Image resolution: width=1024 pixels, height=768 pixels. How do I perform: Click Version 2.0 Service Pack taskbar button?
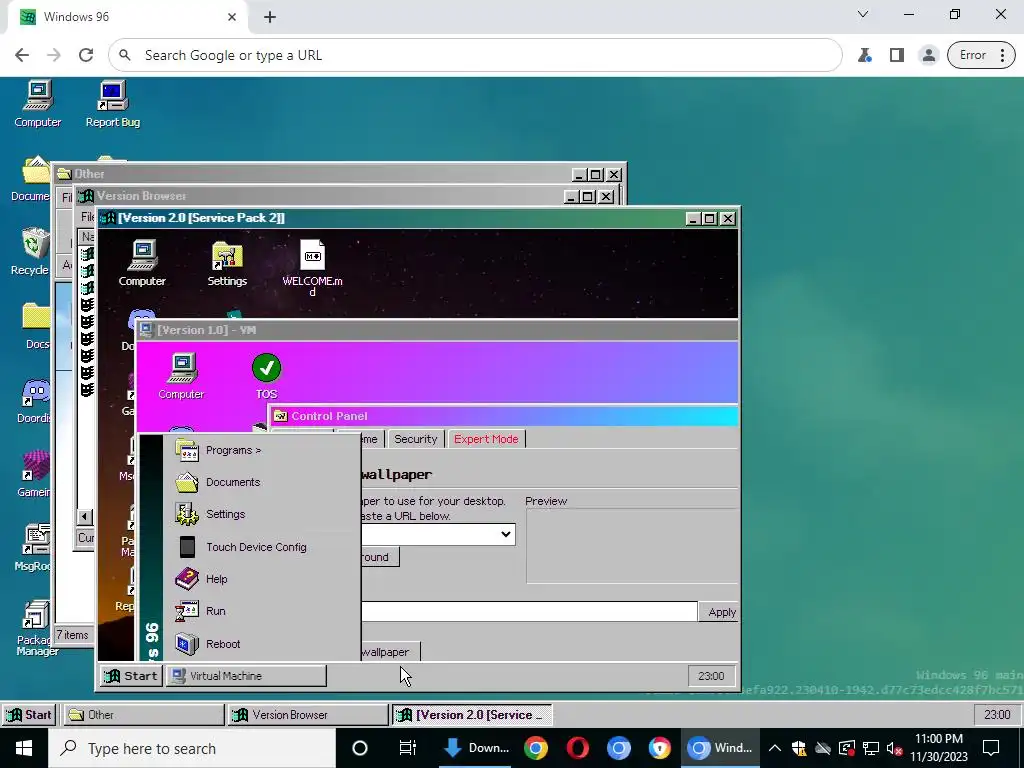472,714
